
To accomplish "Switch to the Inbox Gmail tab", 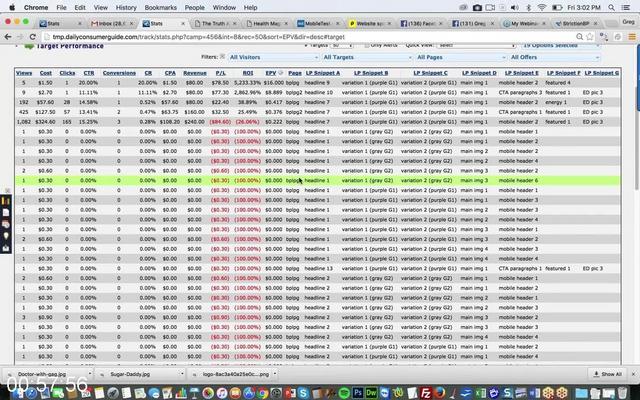I will pos(110,24).
